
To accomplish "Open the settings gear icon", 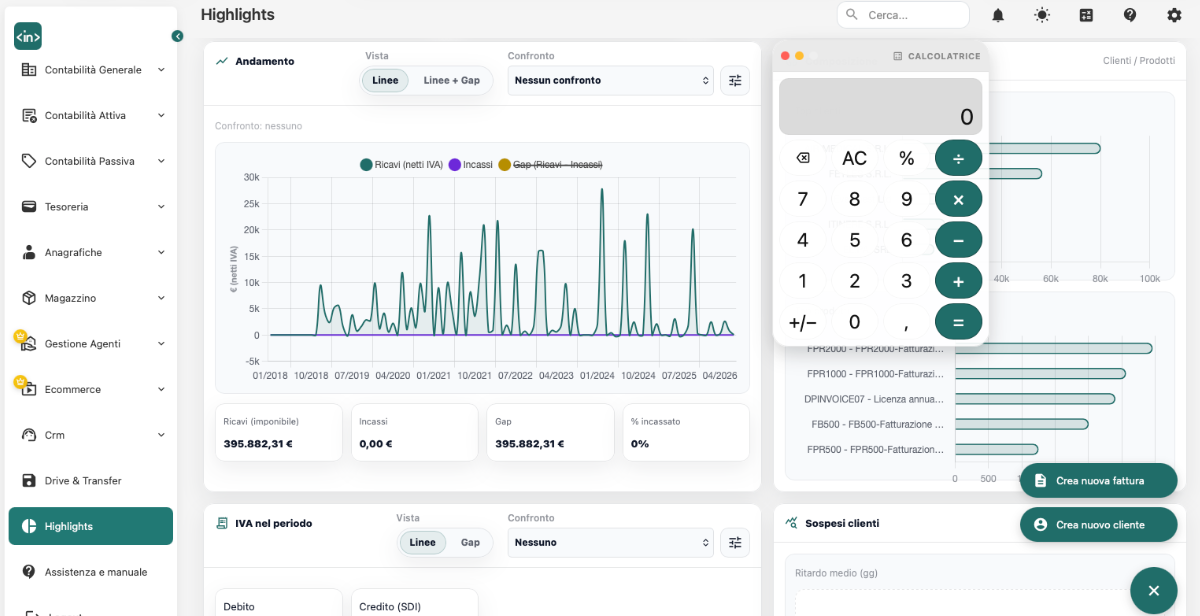I will [1174, 15].
